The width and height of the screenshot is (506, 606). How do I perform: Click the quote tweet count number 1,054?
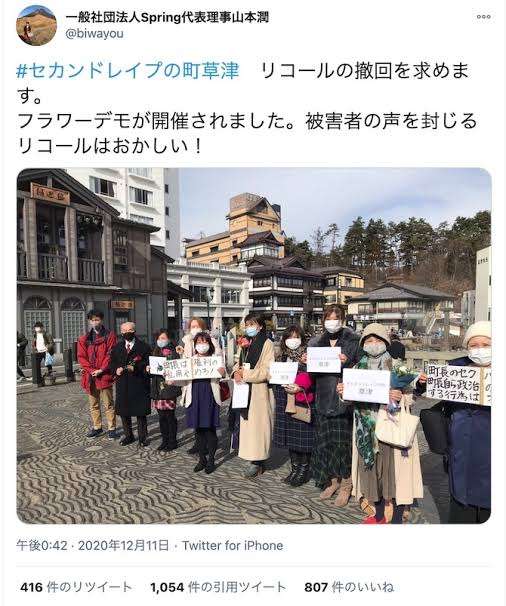[x=167, y=587]
